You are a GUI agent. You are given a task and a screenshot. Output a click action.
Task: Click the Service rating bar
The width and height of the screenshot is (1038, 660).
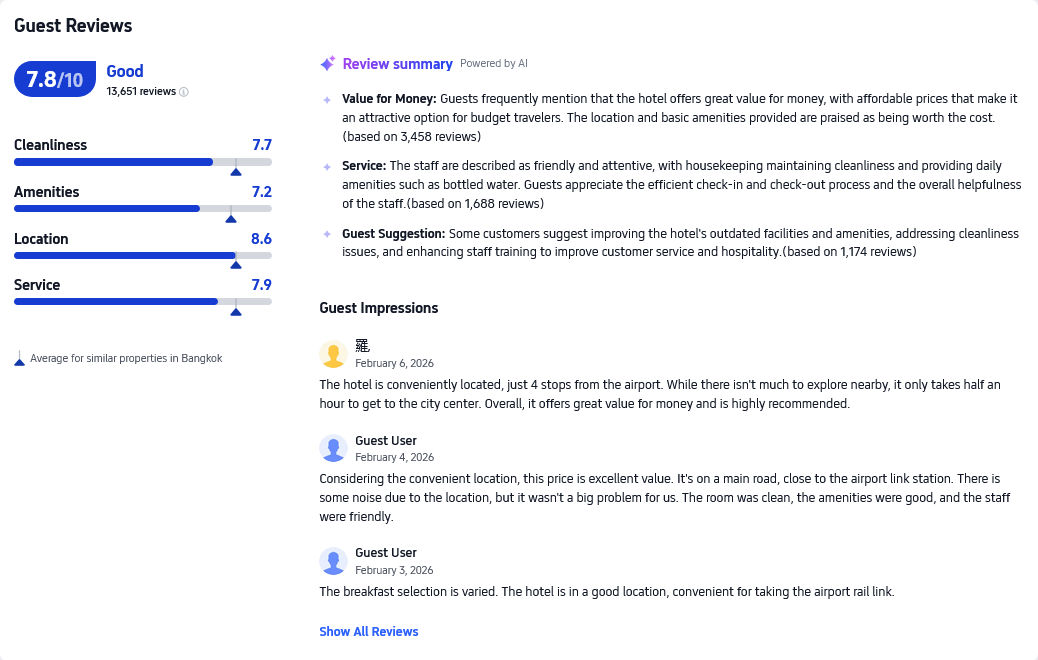pos(143,301)
